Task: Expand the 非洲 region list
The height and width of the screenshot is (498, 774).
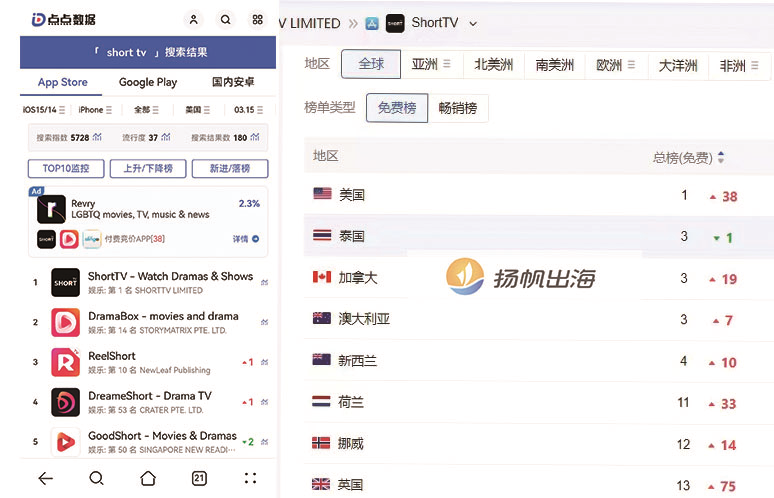Action: [x=754, y=65]
